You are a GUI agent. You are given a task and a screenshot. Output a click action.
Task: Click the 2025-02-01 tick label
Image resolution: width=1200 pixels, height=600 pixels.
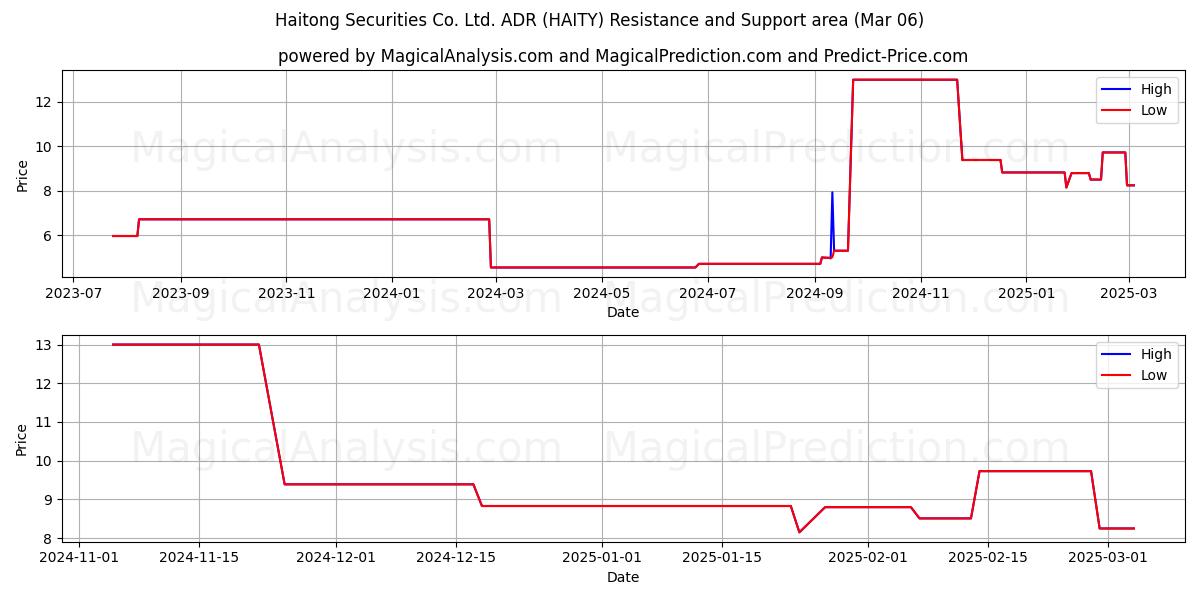pos(868,559)
